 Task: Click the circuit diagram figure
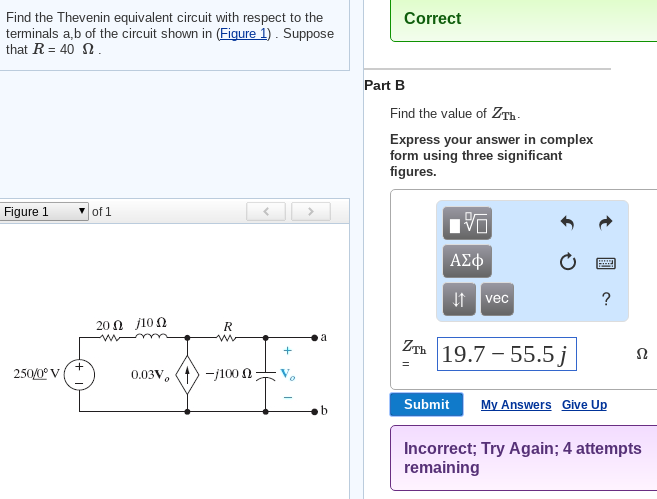coord(170,368)
